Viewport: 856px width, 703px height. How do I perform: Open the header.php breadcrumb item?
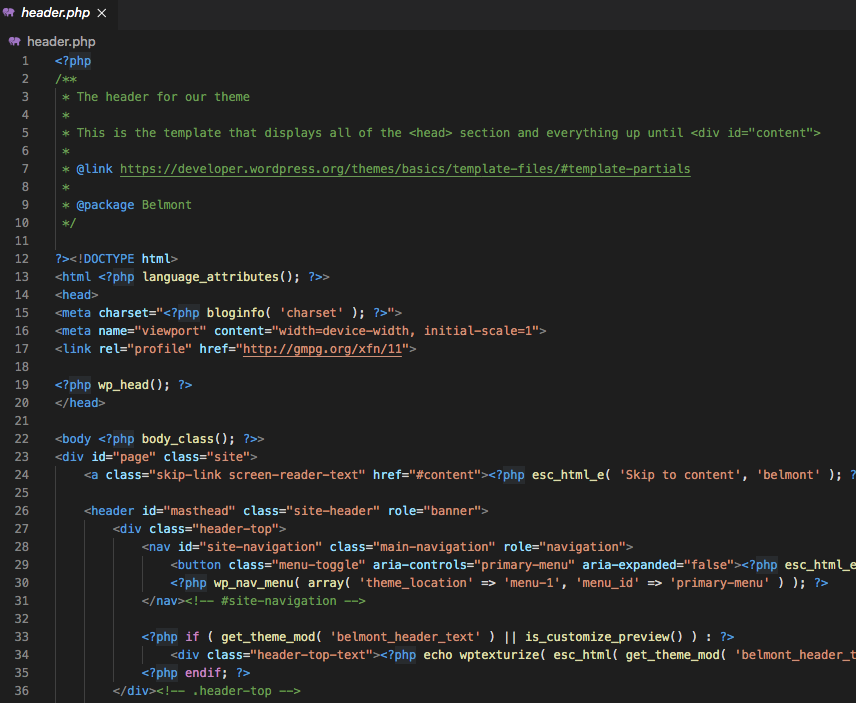61,41
